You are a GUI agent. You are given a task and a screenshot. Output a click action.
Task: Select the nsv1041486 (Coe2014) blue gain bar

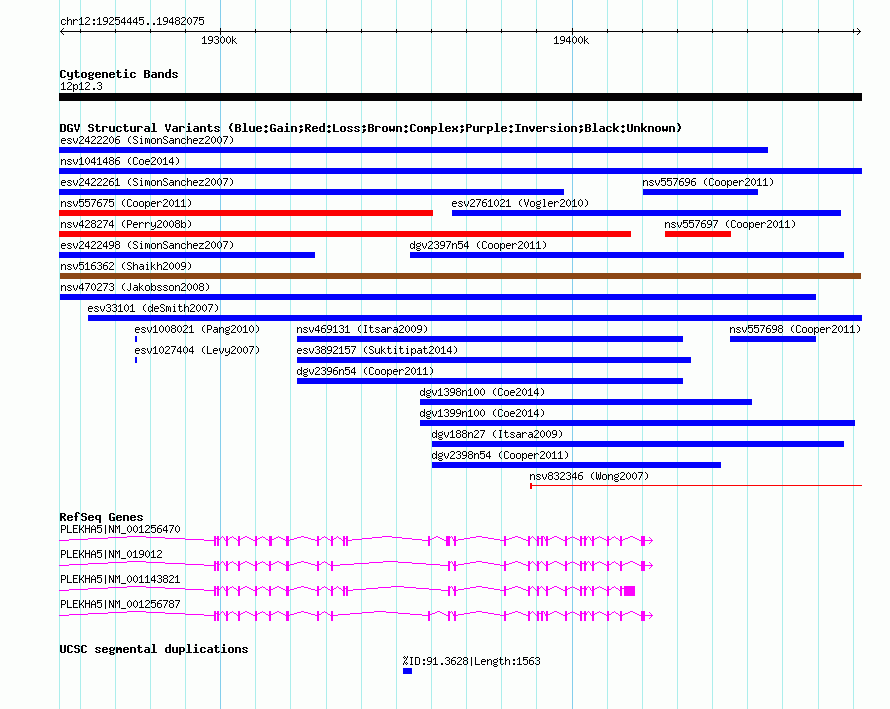[460, 171]
